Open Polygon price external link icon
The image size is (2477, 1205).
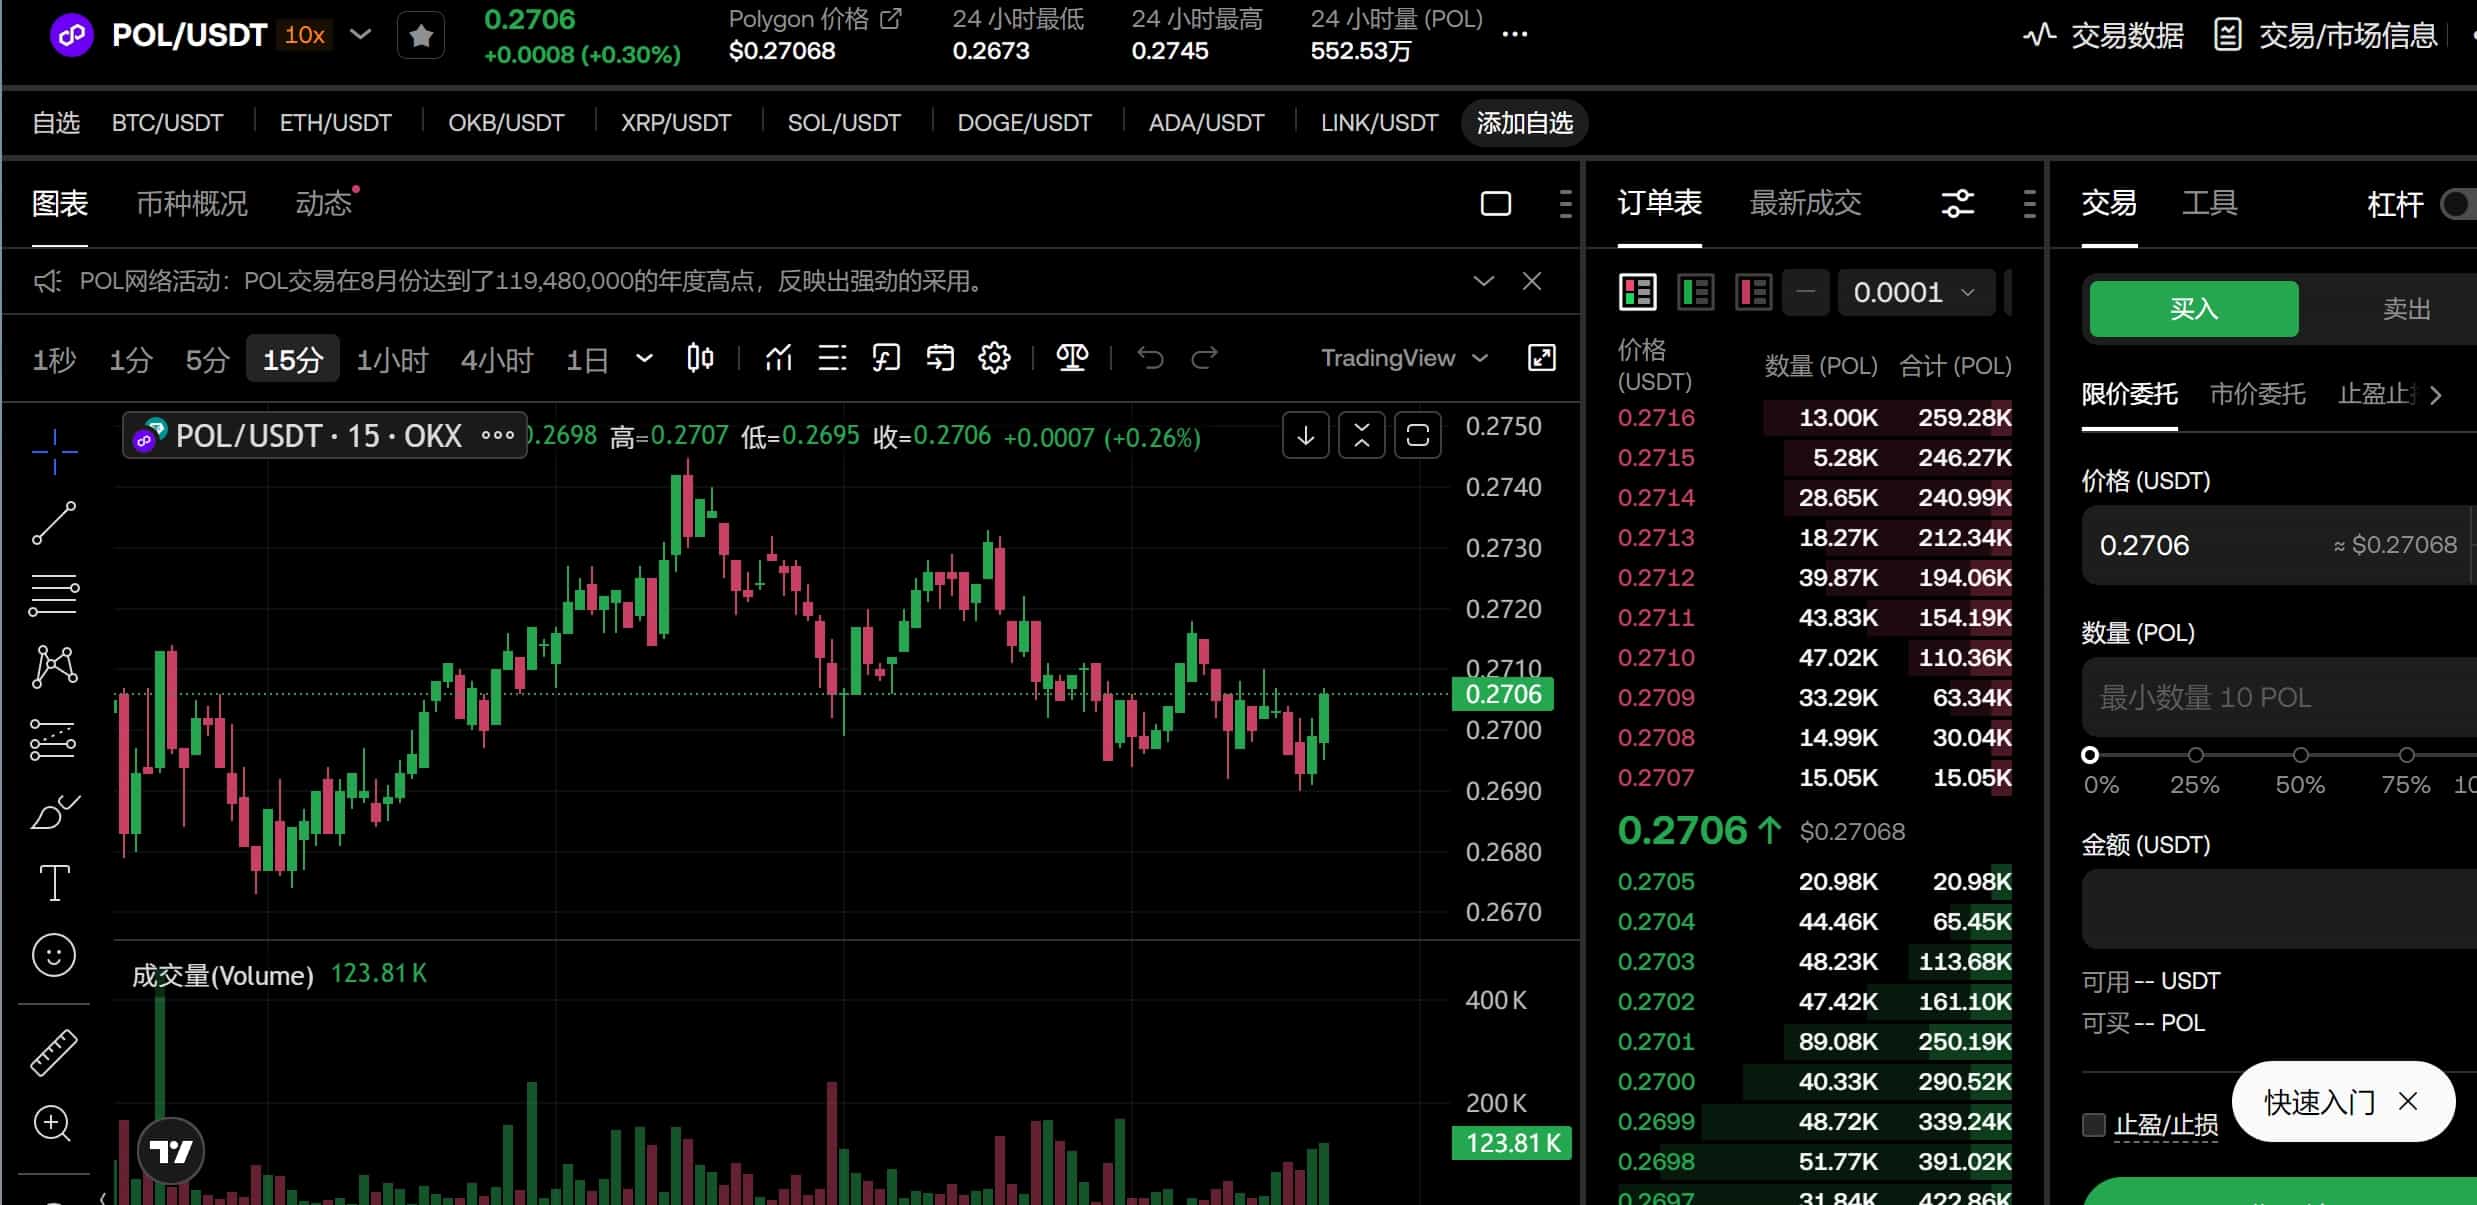click(x=890, y=19)
